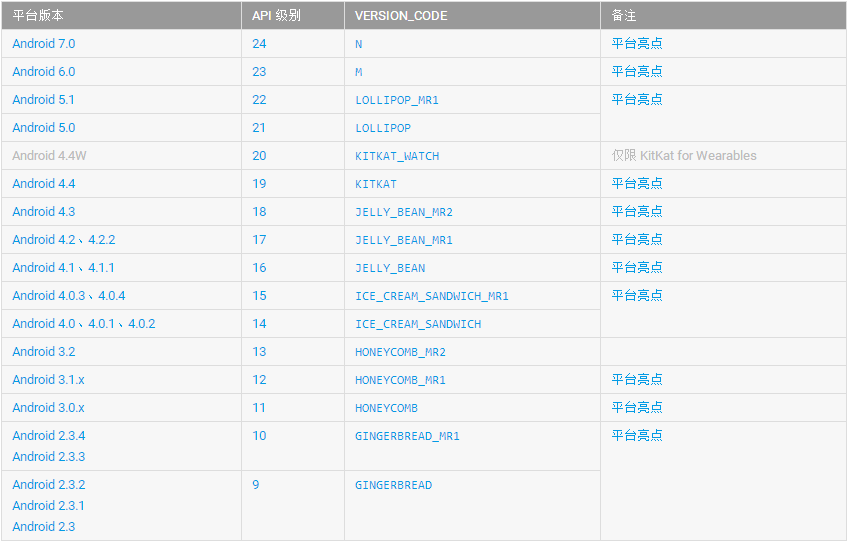The height and width of the screenshot is (541, 850).
Task: Click API level 9
Action: 256,485
